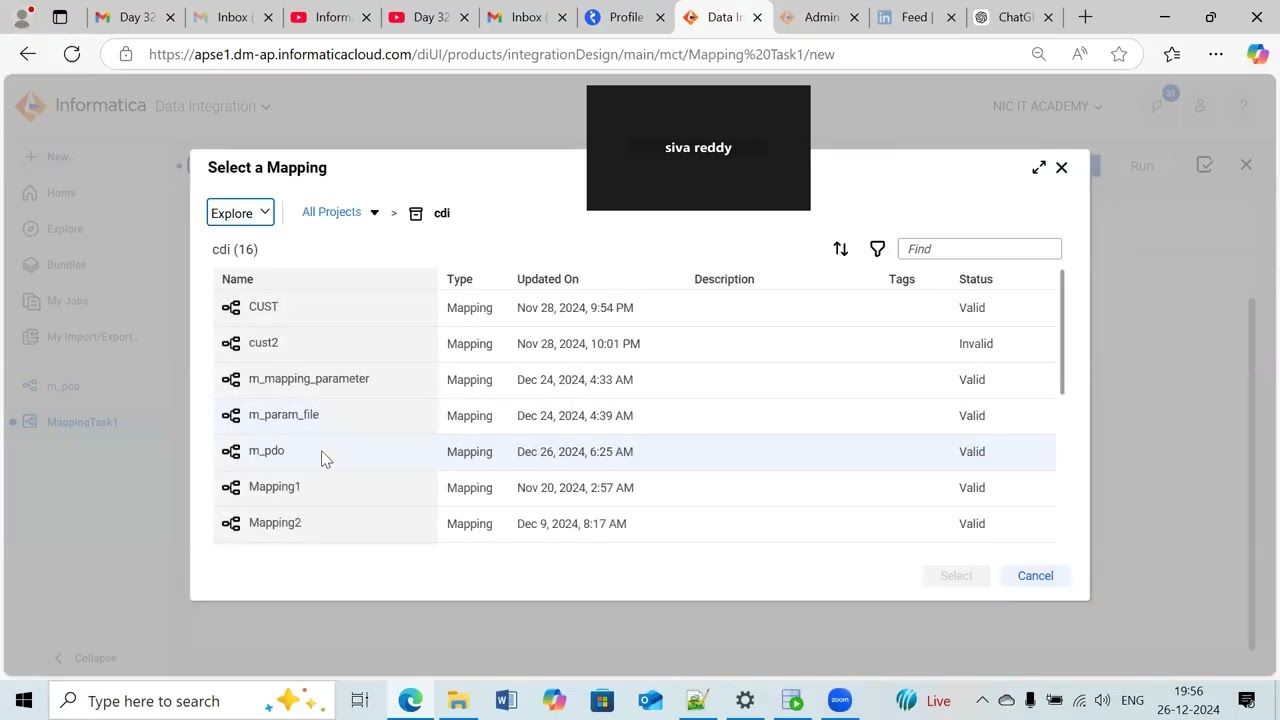This screenshot has height=720, width=1280.
Task: Maximize the Select a Mapping dialog
Action: [1039, 168]
